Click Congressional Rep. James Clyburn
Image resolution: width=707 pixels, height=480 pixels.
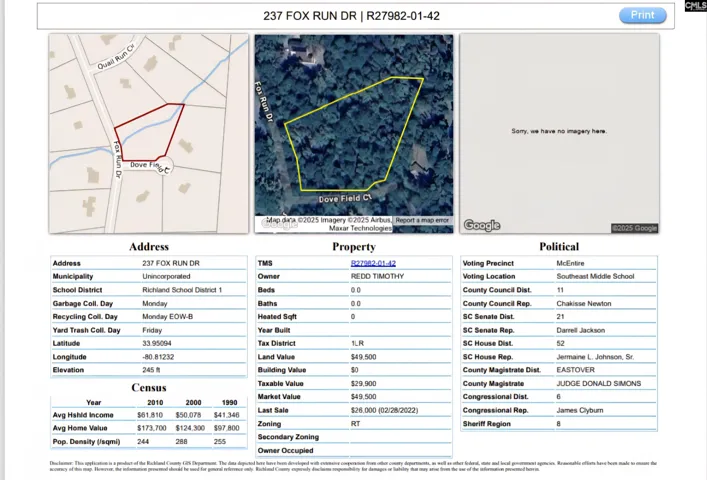tap(579, 410)
